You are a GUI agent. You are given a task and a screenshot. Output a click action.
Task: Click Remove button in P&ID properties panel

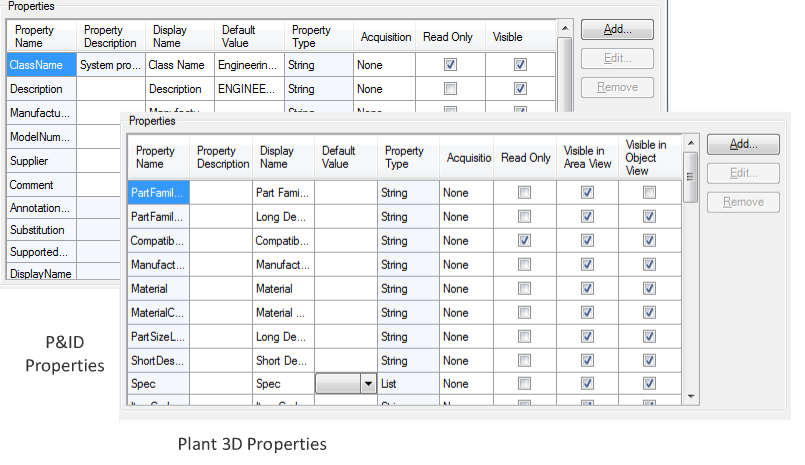tap(617, 88)
